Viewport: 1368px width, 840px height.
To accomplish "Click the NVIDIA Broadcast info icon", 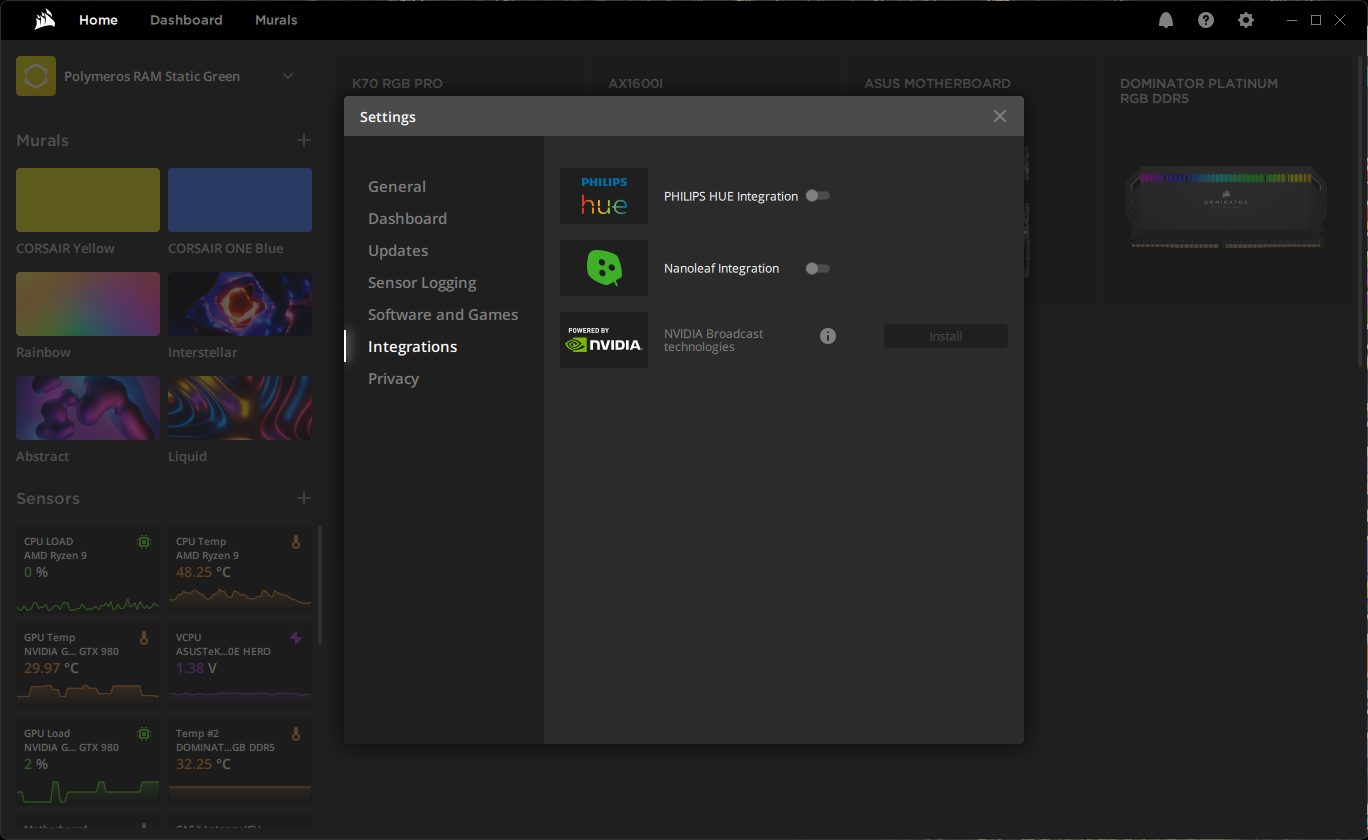I will point(828,336).
